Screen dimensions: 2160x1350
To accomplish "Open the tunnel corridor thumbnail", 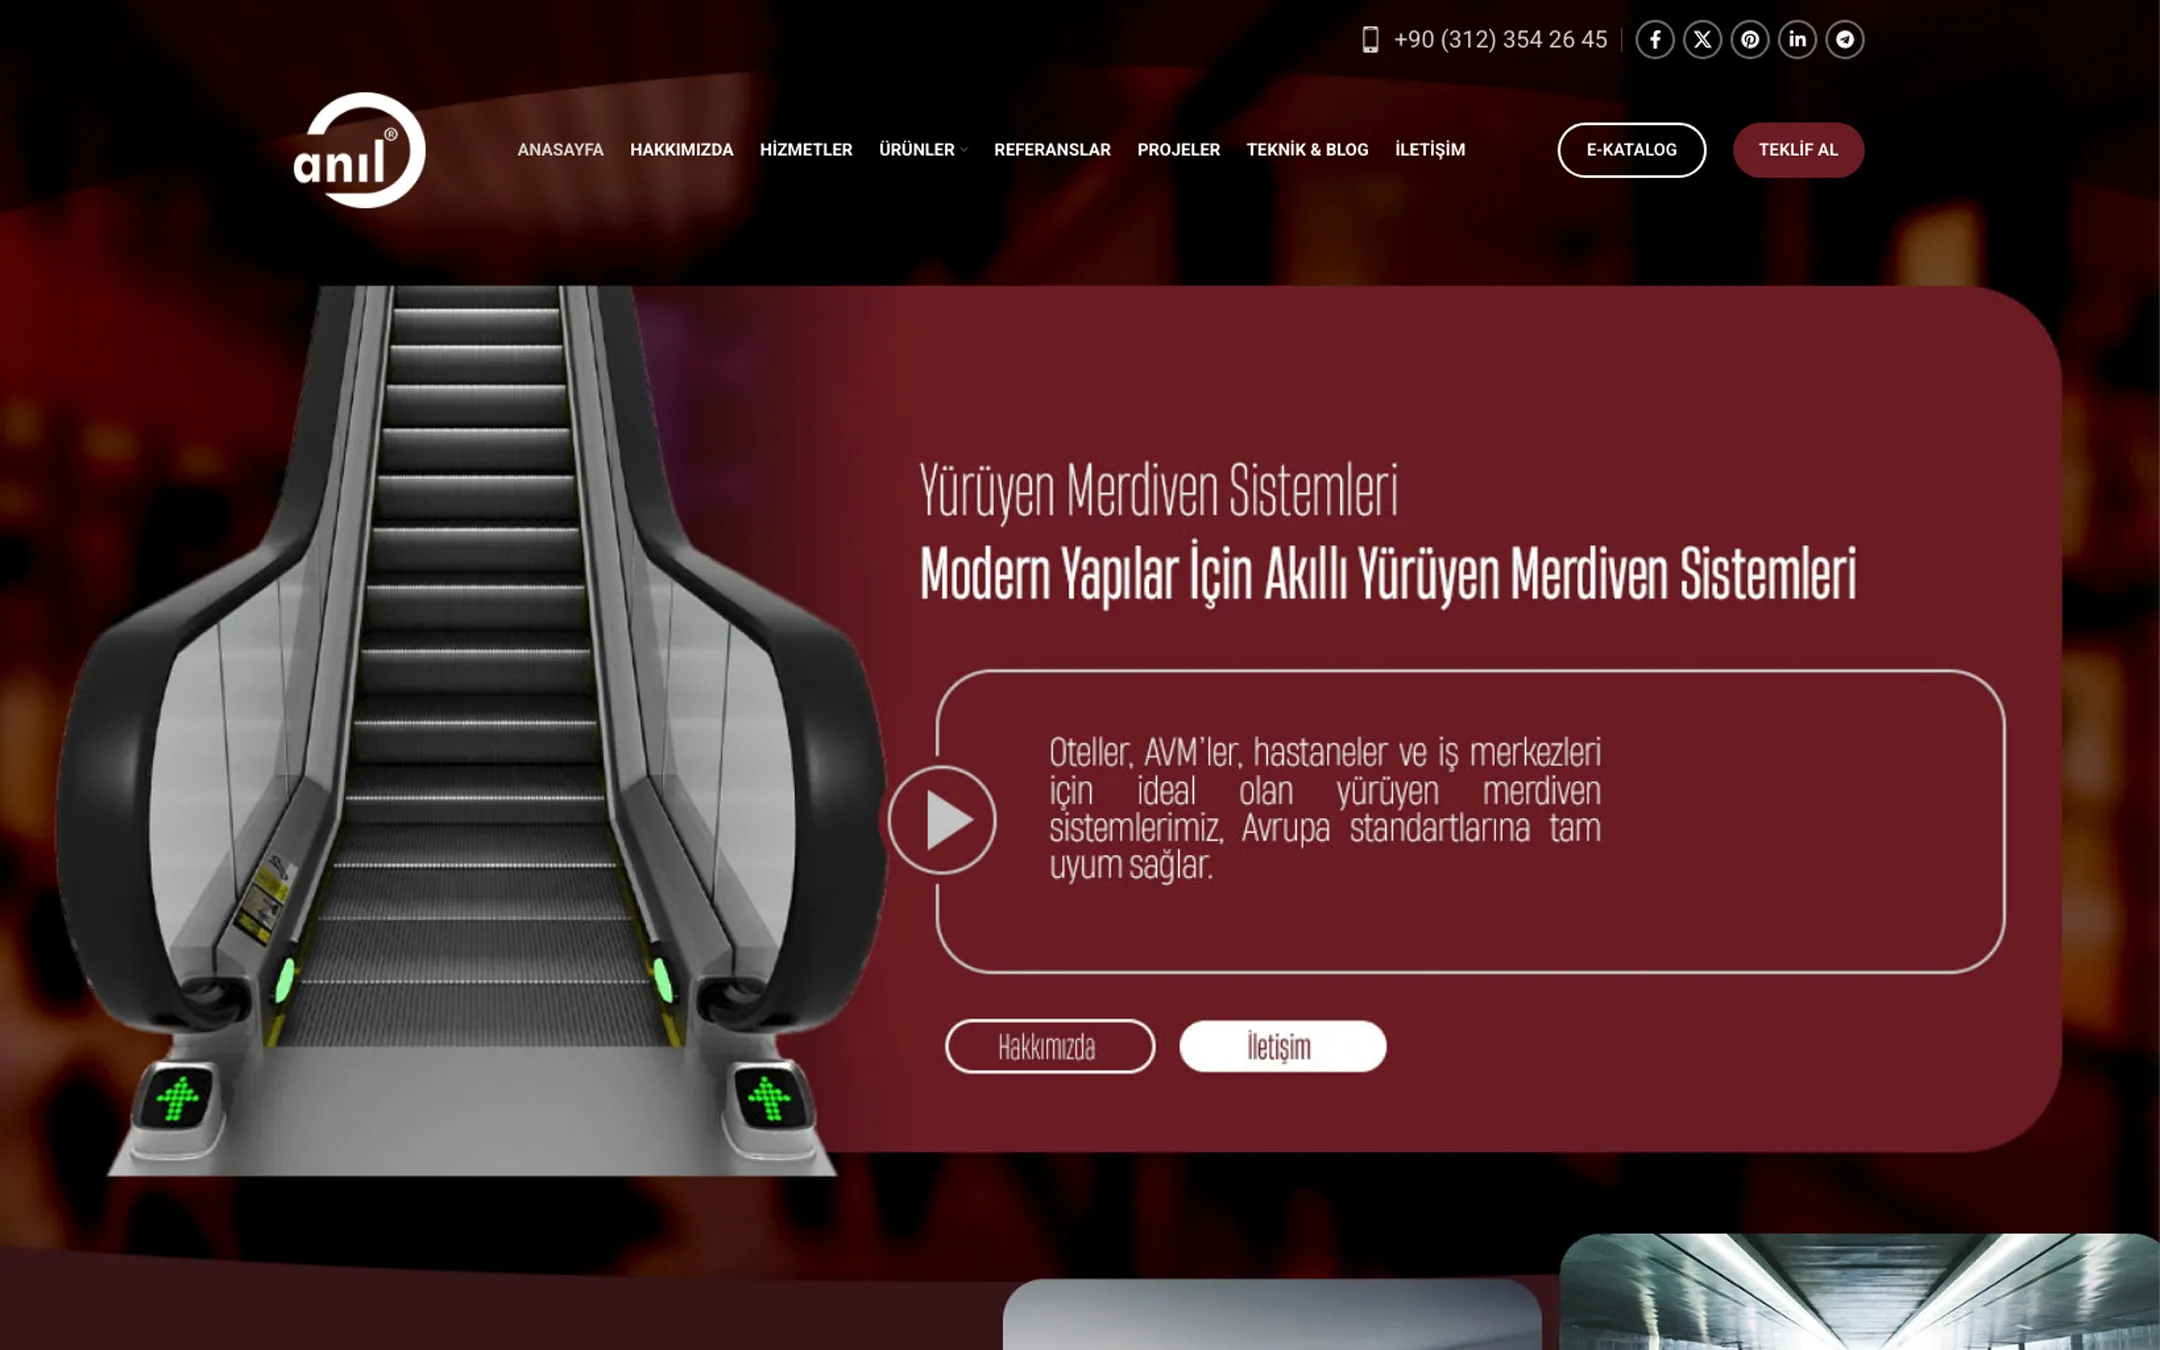I will point(1859,1291).
